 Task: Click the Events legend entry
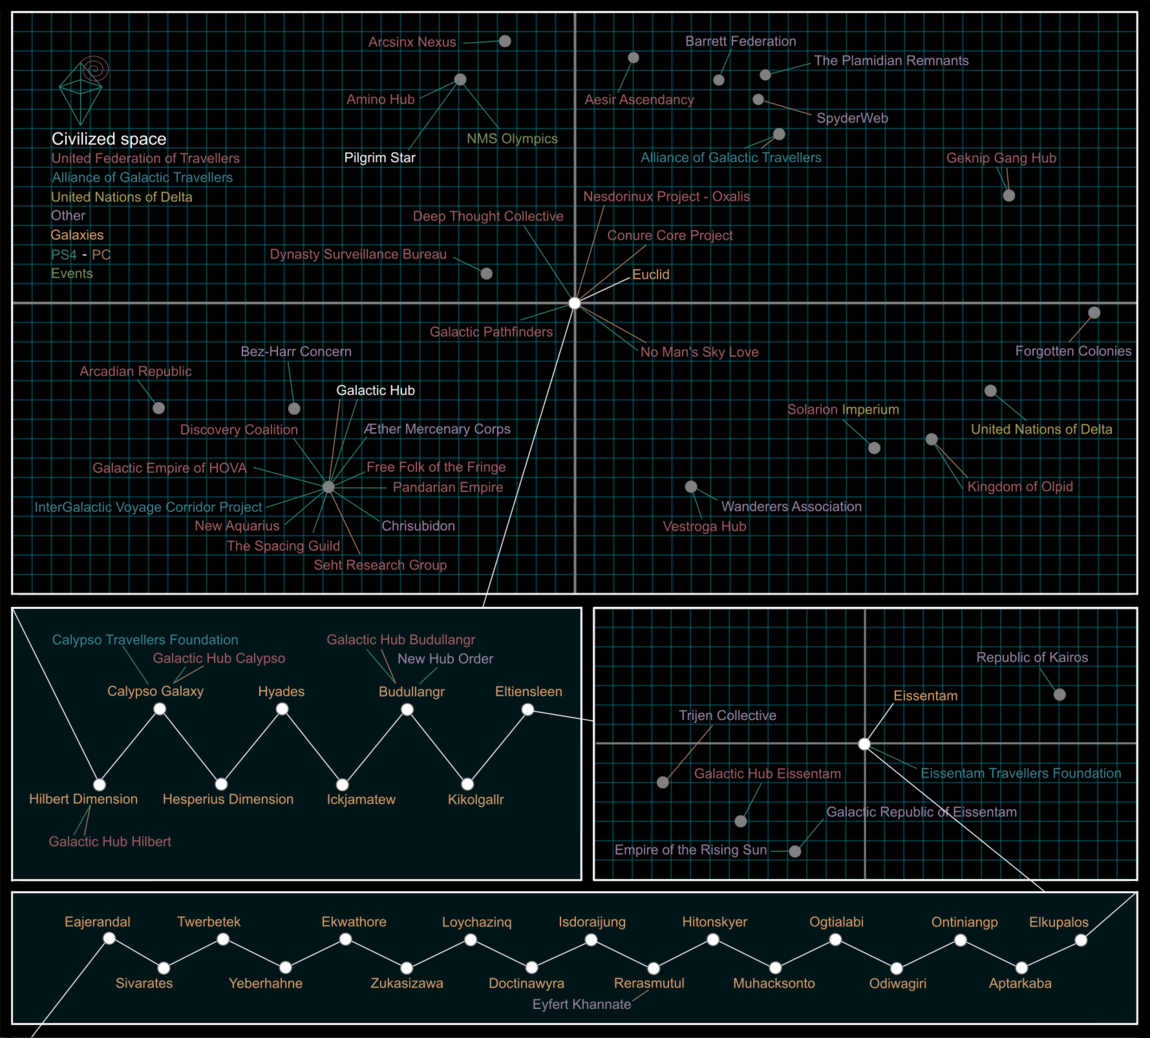click(x=72, y=273)
